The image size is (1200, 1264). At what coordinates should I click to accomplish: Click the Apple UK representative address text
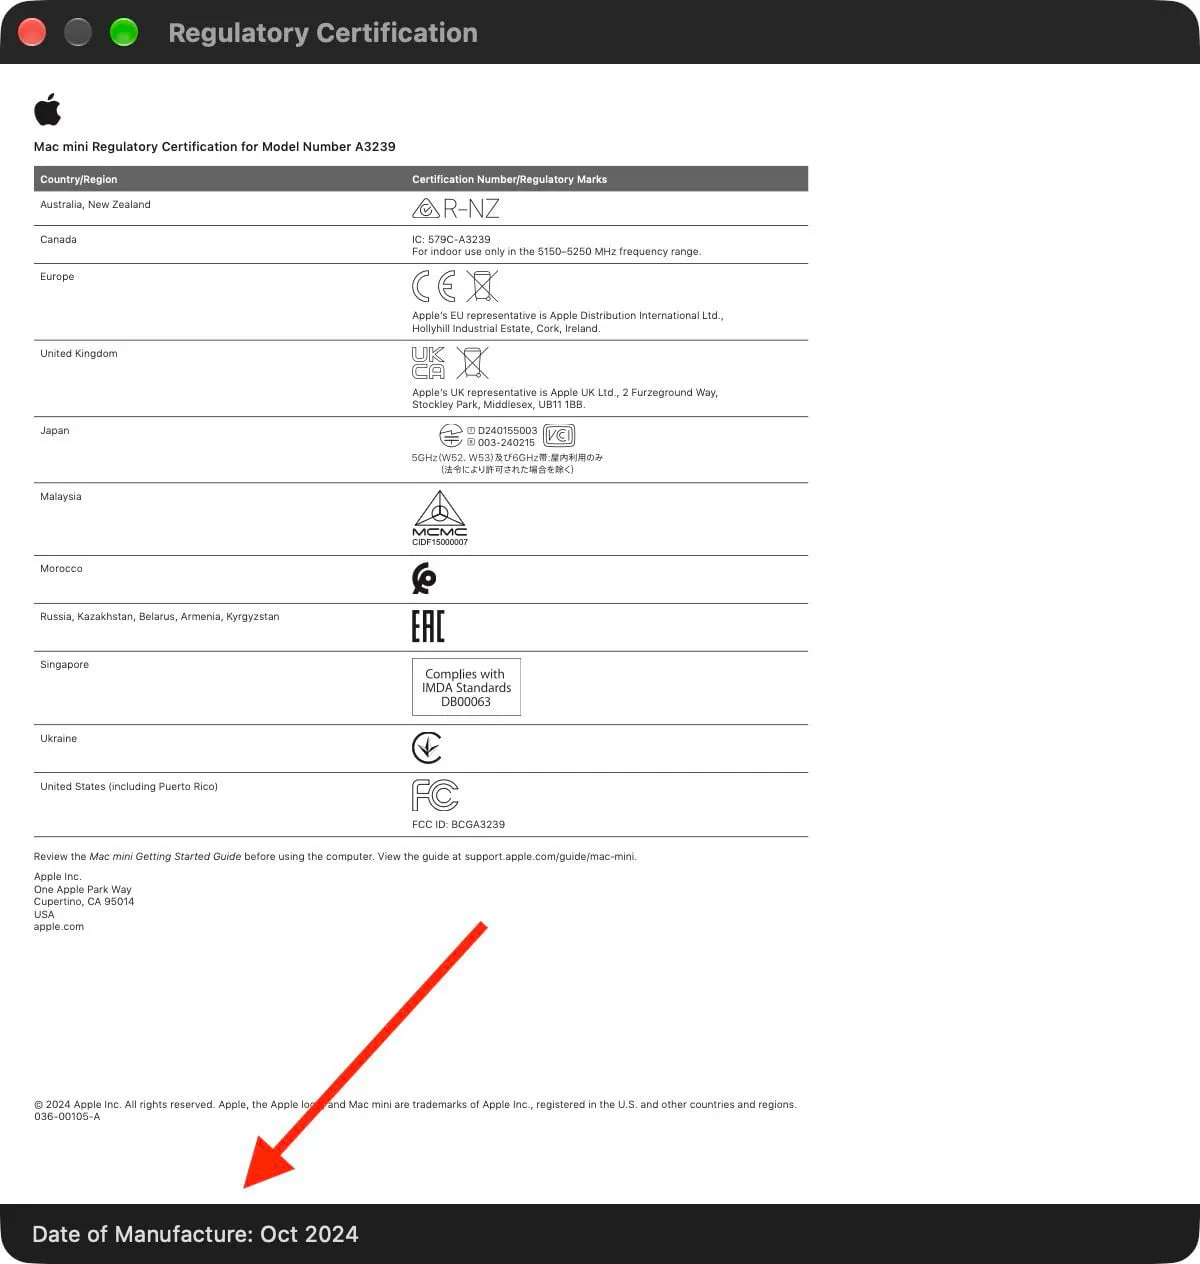point(565,399)
